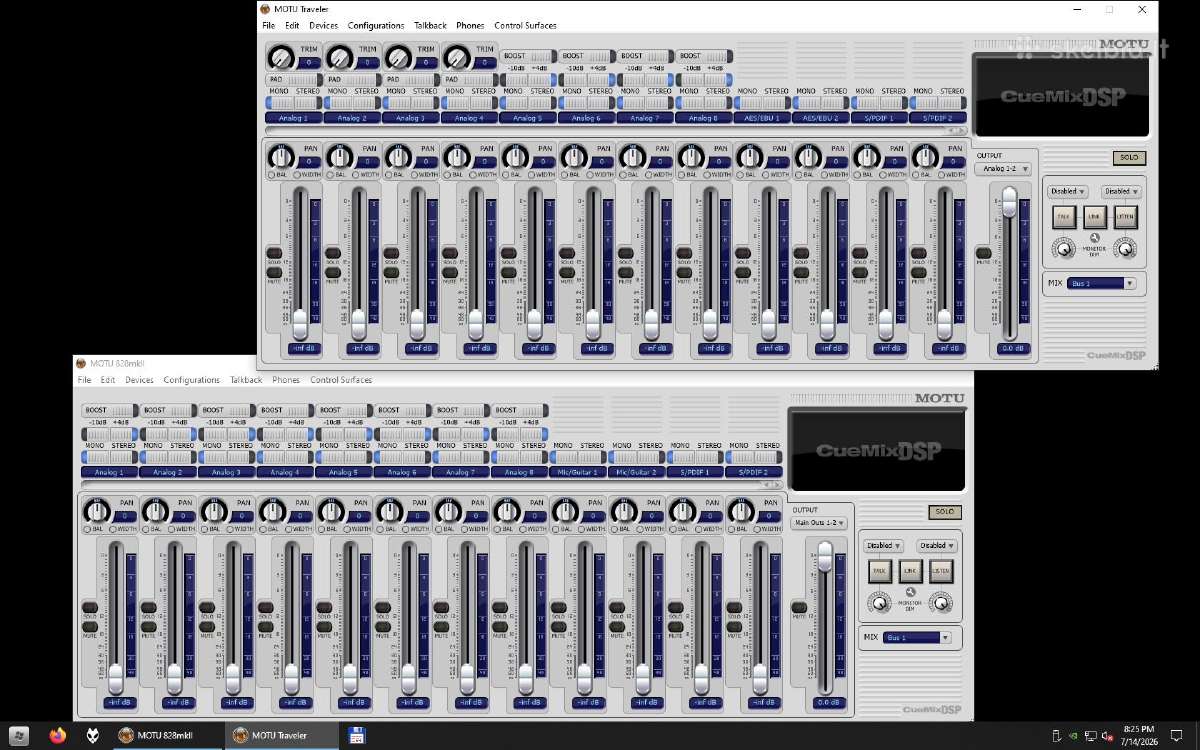Screen dimensions: 1200x750
Task: Open Configurations menu in MOTU Traveler window
Action: [376, 25]
